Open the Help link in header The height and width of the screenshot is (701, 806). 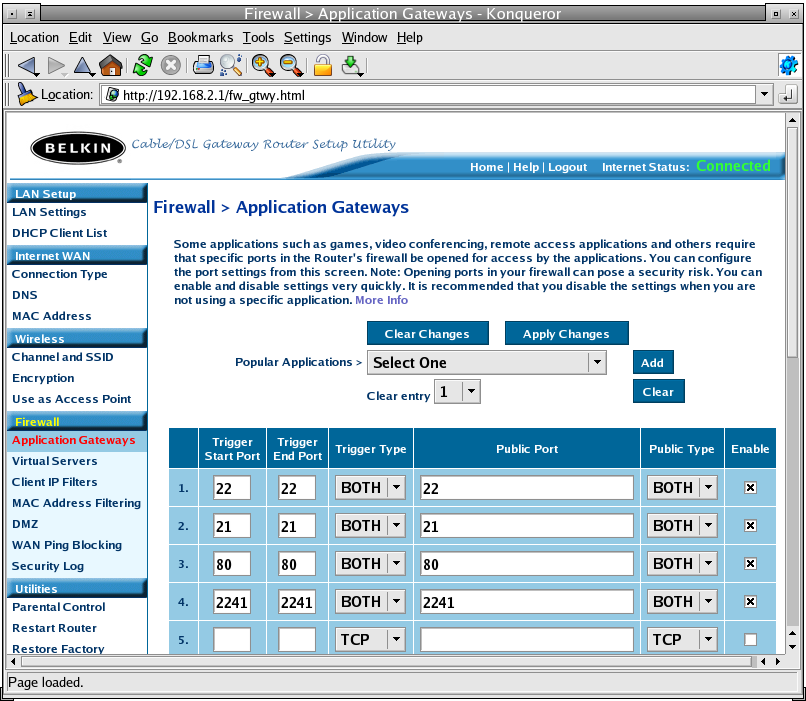(526, 167)
